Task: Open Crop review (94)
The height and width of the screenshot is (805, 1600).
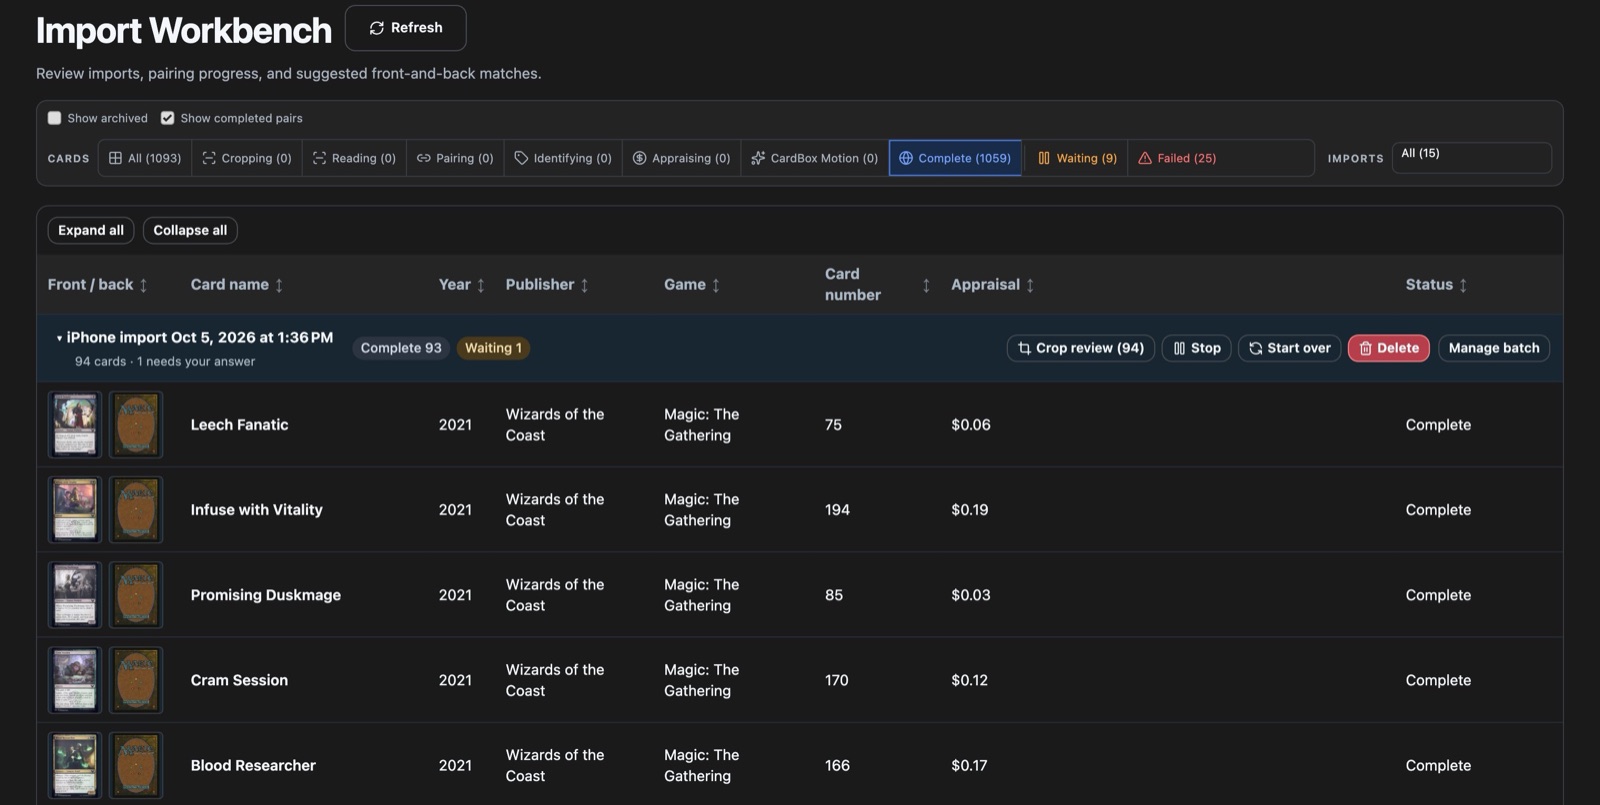Action: 1081,348
